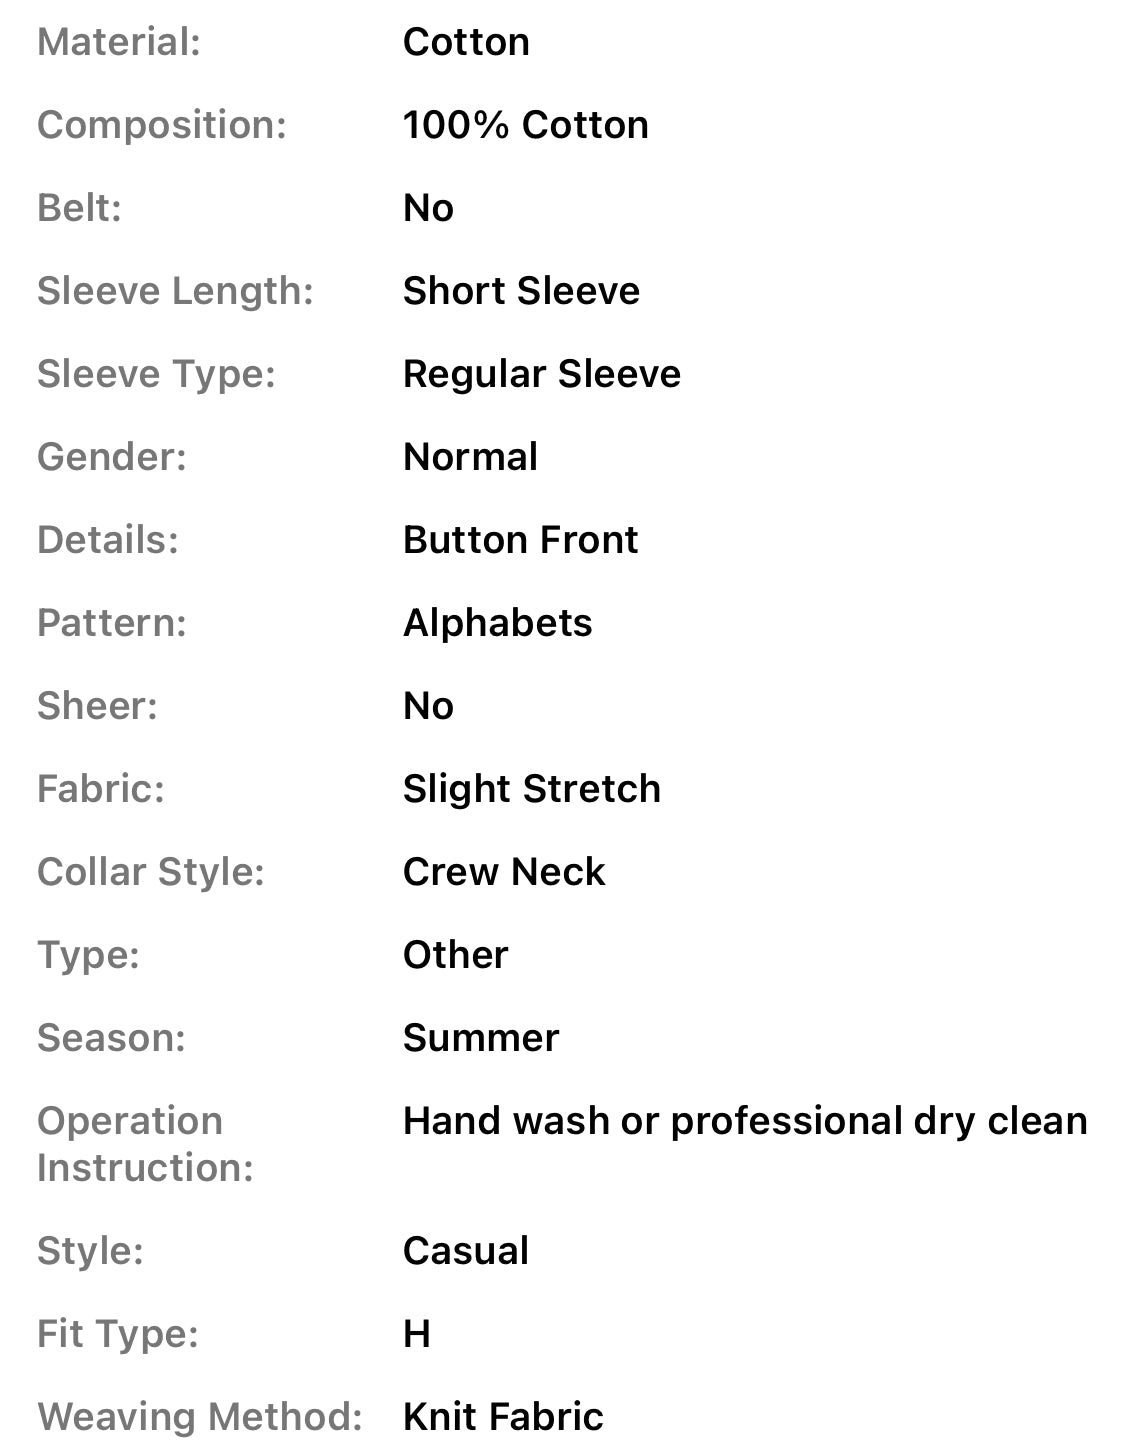1128x1447 pixels.
Task: Select the 'H' fit type value
Action: click(417, 1334)
